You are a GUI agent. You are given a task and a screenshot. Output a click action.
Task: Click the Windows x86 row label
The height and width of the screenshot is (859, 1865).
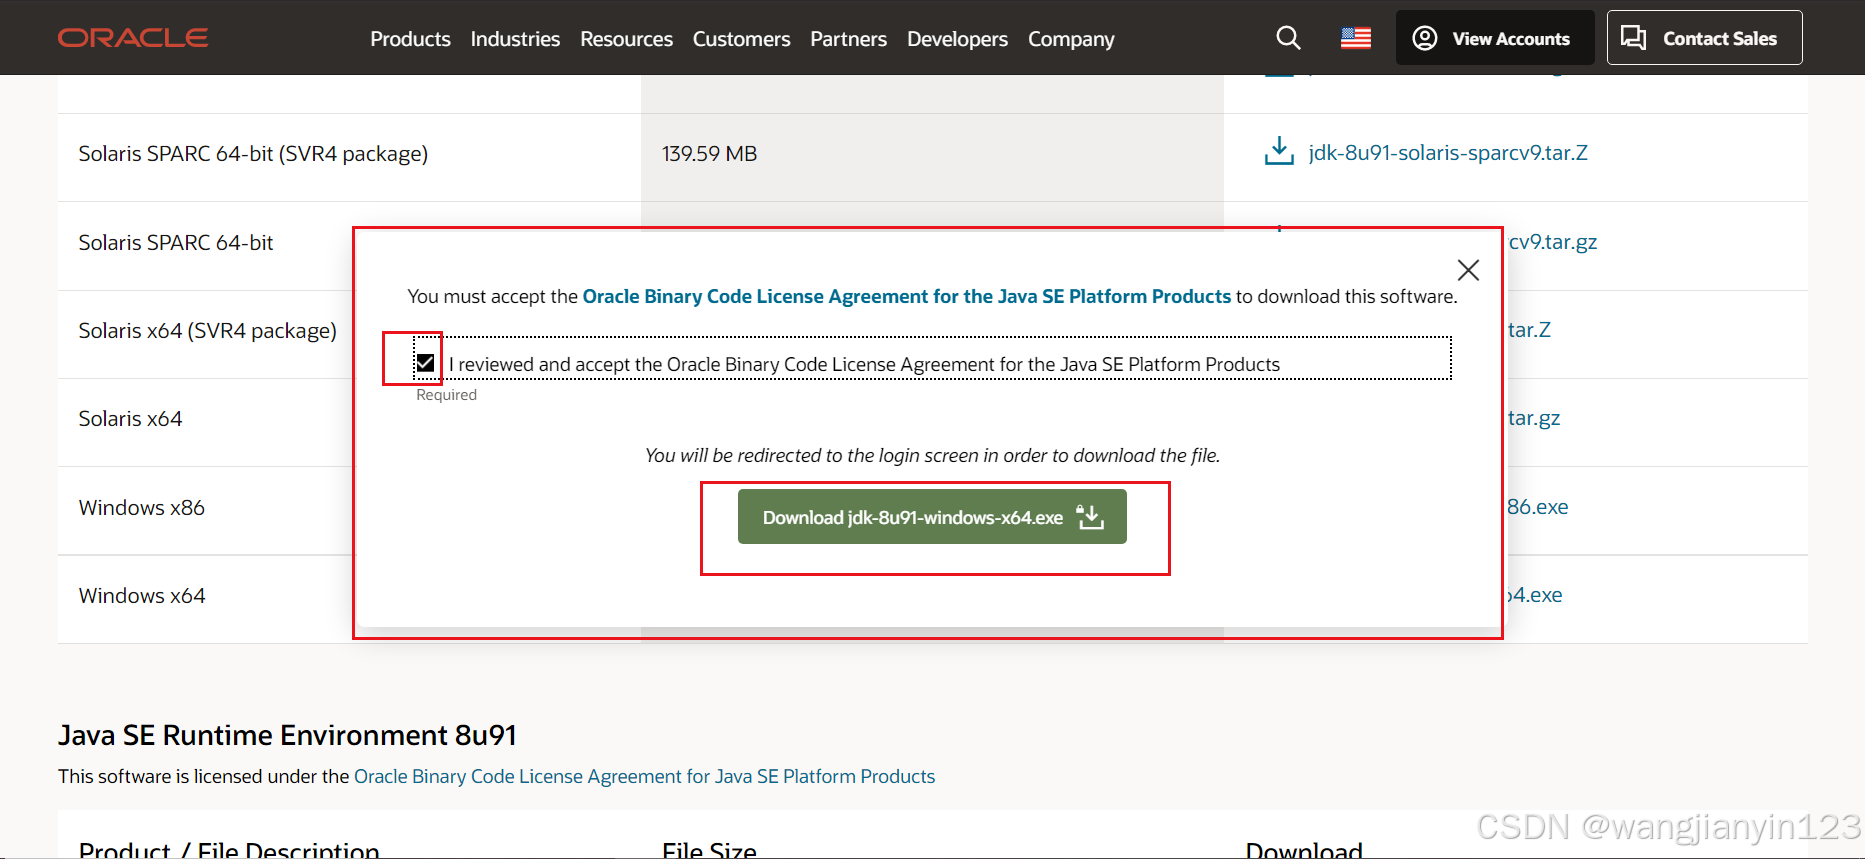tap(142, 508)
